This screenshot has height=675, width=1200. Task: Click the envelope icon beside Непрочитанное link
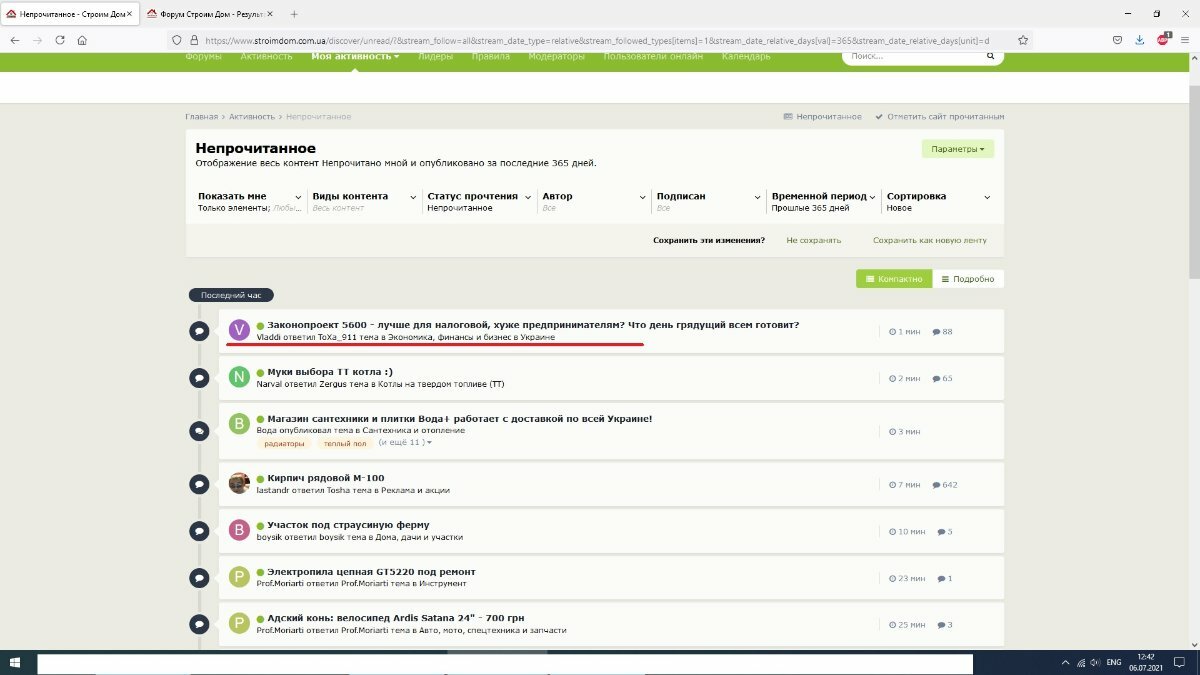point(788,117)
